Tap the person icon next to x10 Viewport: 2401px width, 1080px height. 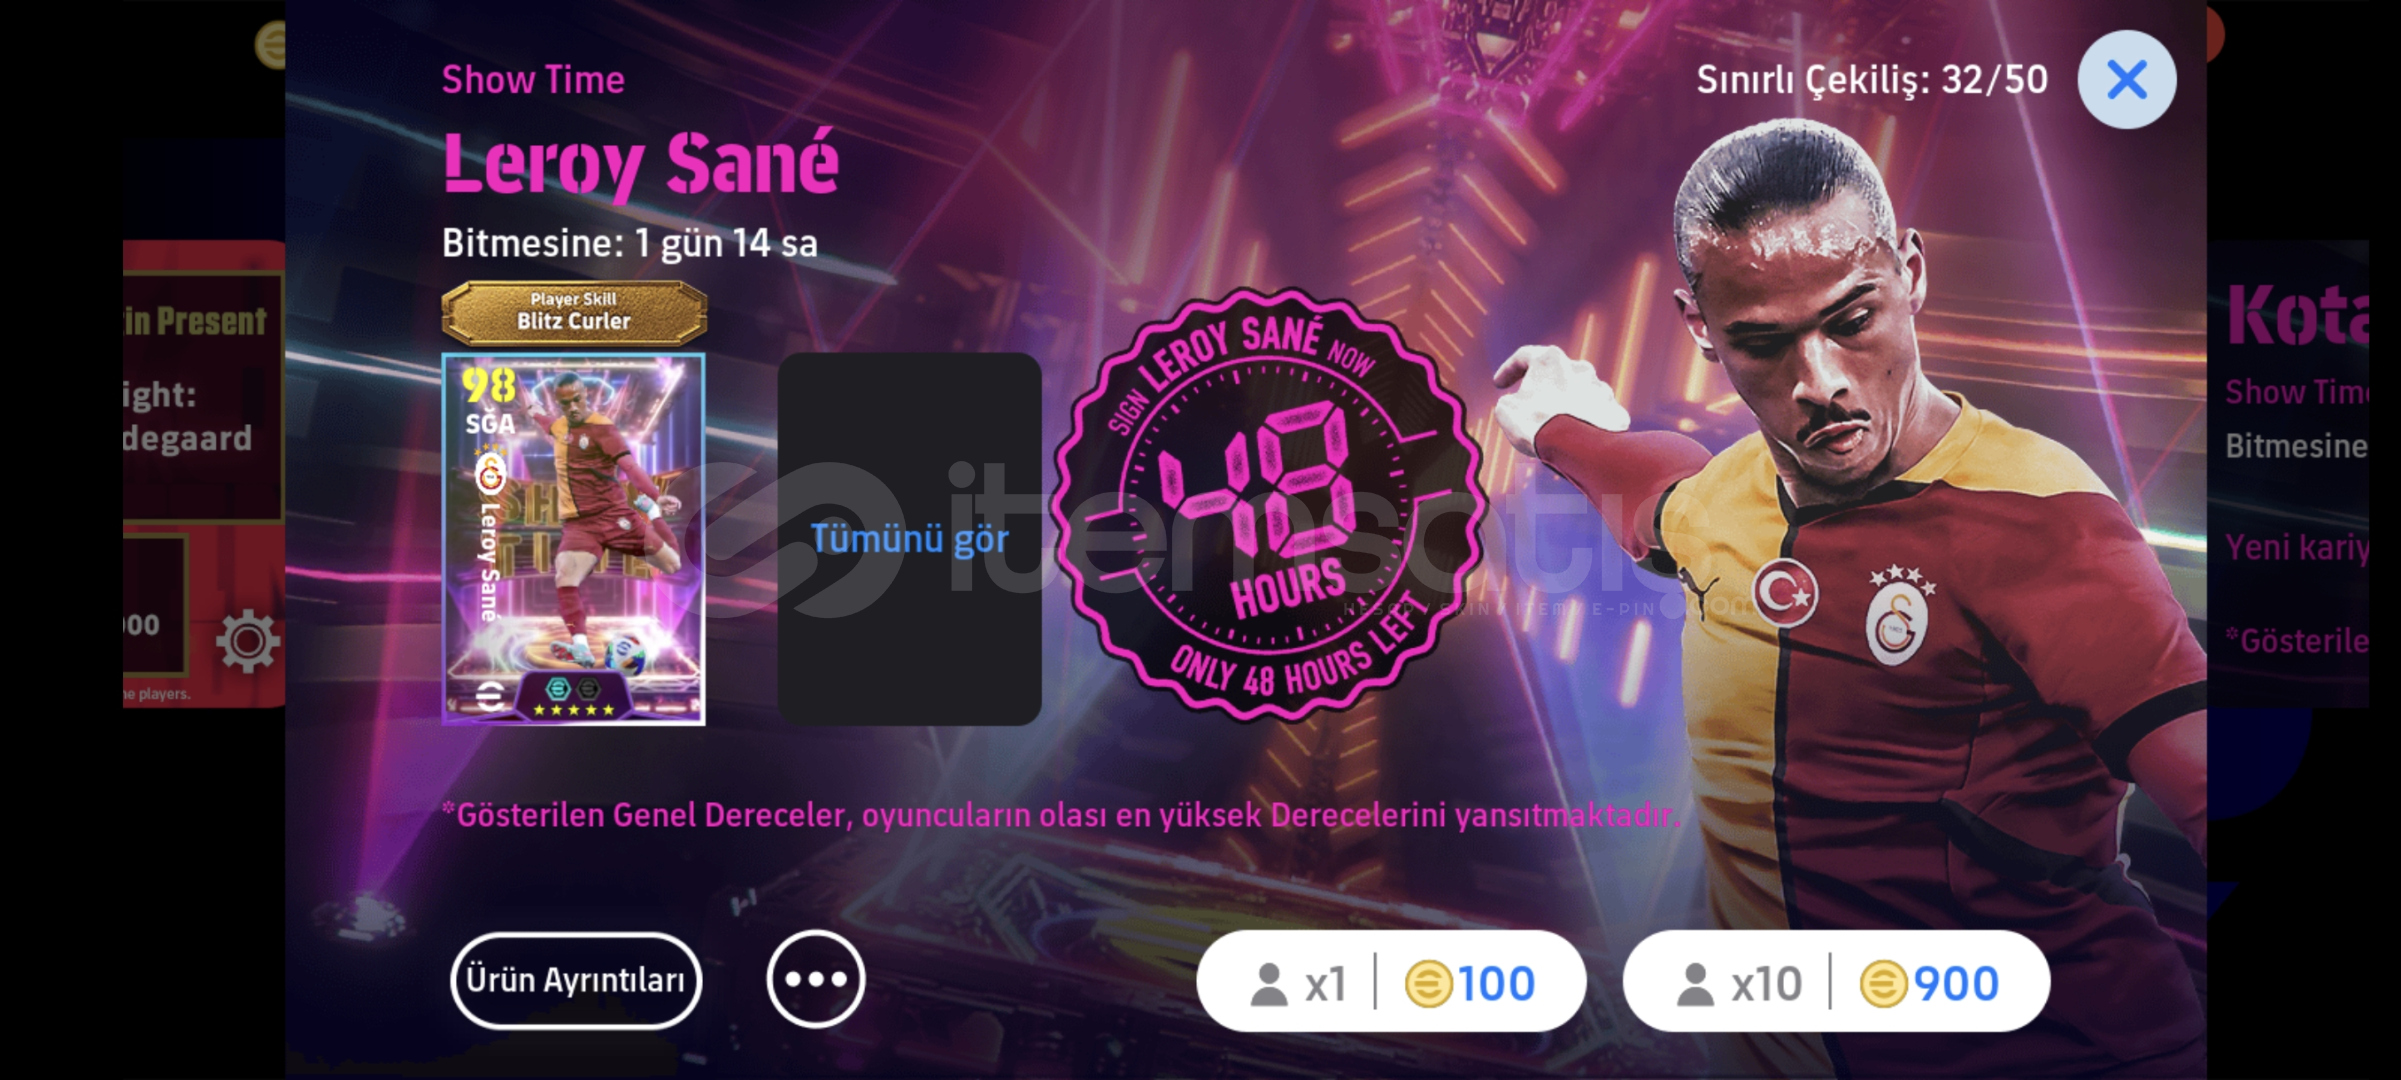(1695, 984)
